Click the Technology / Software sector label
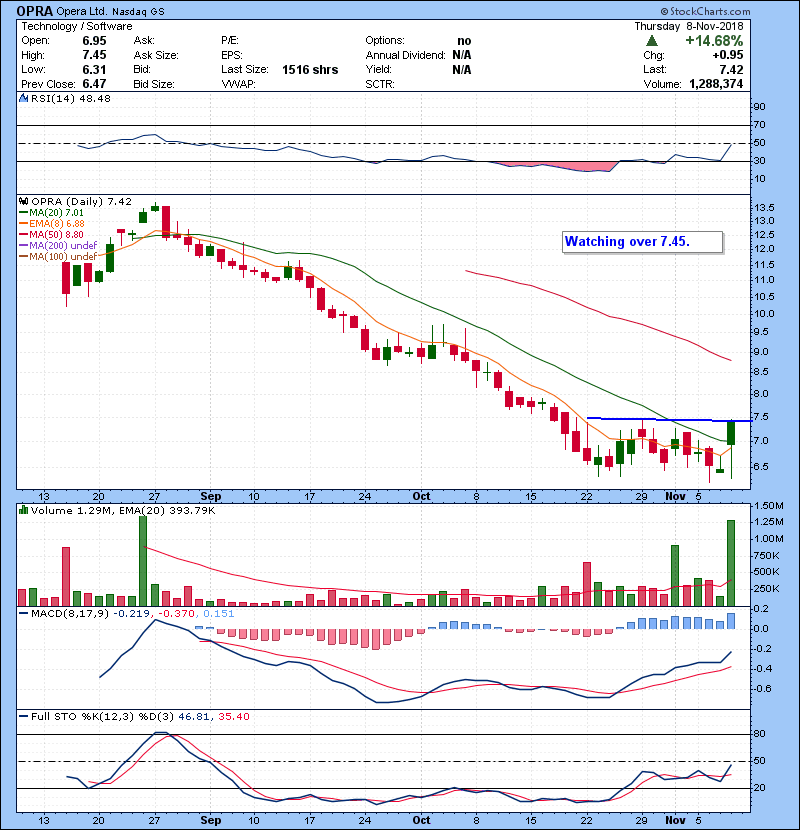The image size is (800, 830). 77,26
